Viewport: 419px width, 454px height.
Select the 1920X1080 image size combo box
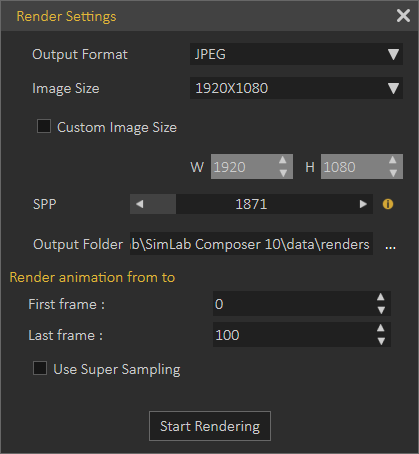(x=296, y=88)
